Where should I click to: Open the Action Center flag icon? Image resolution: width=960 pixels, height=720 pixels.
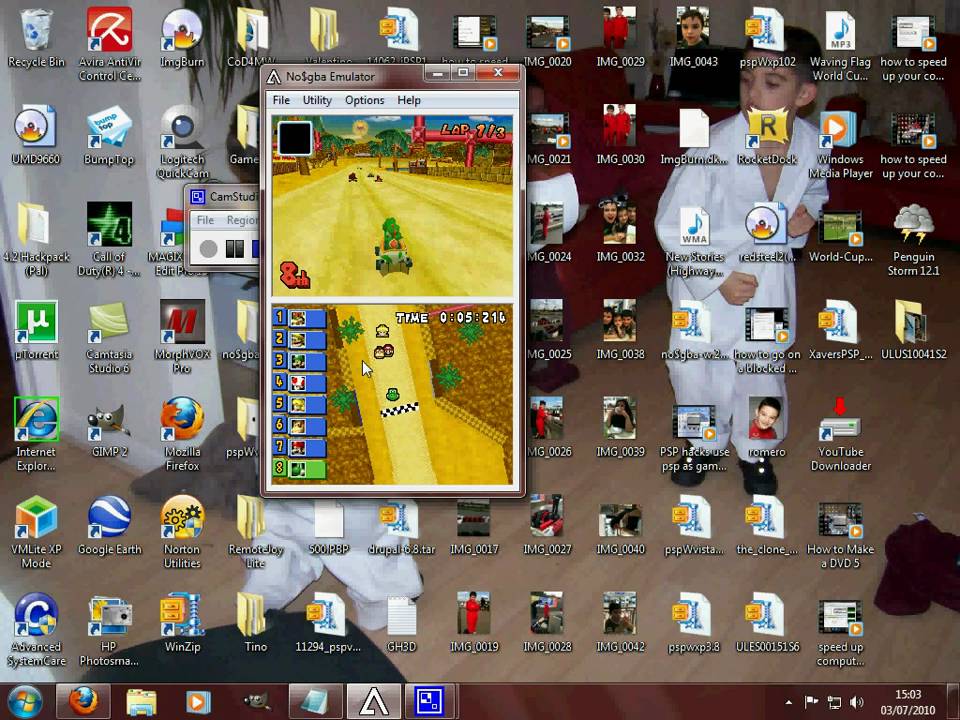tap(811, 702)
